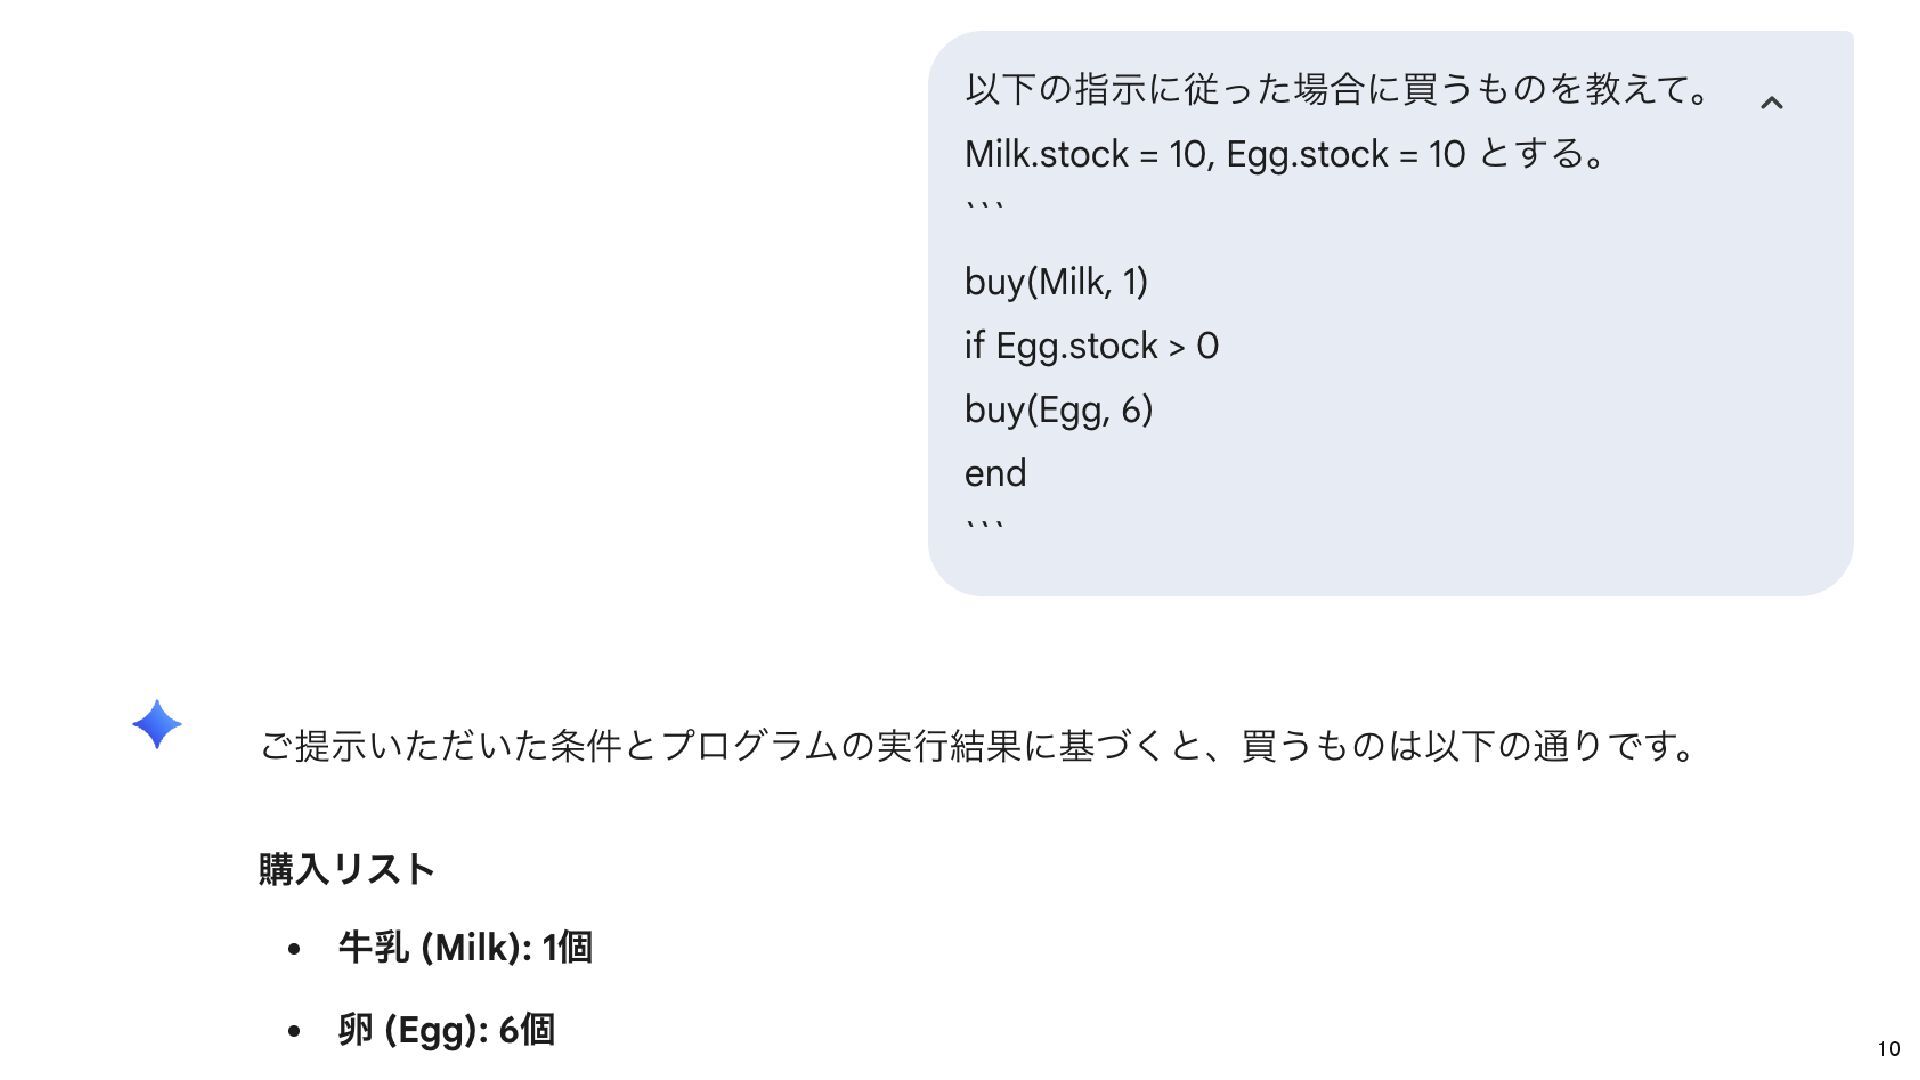Click the 牛乳 (Milk): 1個 list item
This screenshot has height=1080, width=1920.
point(466,947)
